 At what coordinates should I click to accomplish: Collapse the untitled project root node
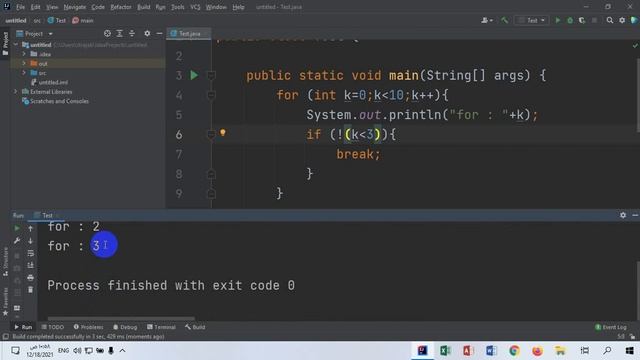point(16,44)
